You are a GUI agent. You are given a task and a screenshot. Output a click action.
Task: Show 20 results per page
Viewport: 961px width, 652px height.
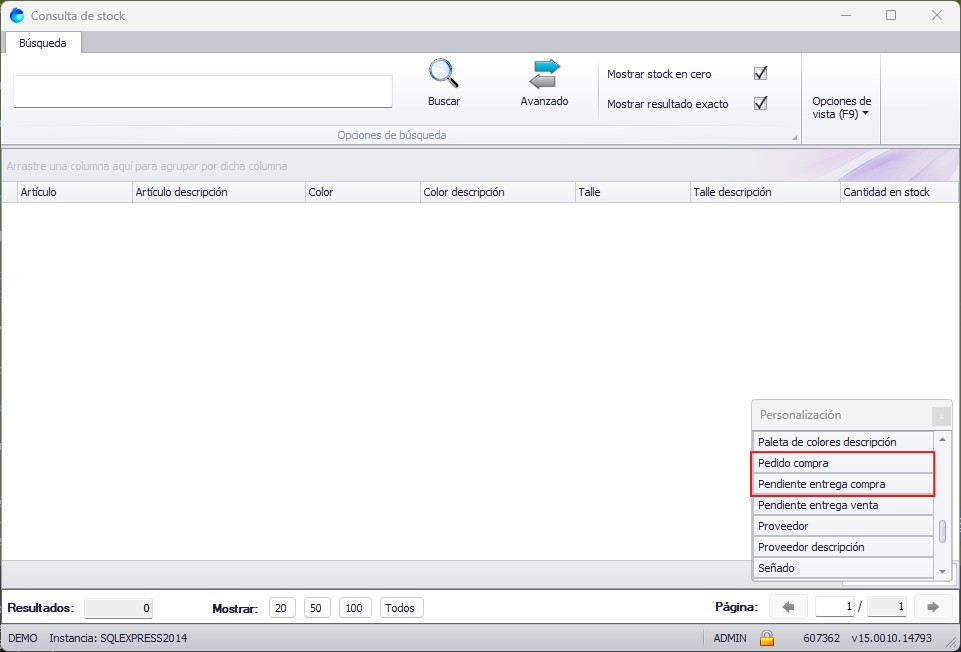[x=282, y=608]
